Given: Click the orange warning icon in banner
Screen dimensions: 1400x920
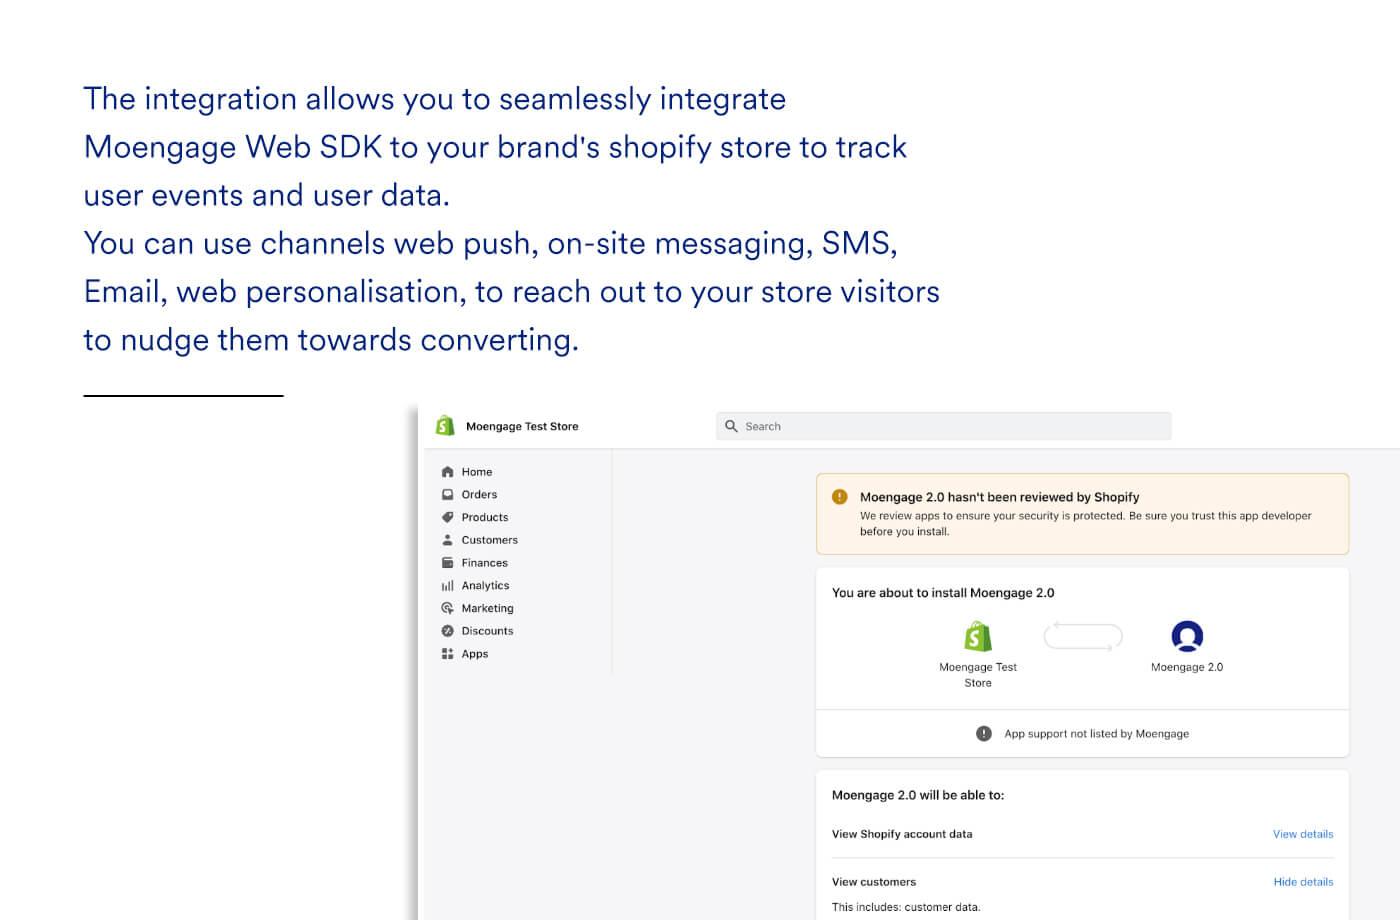Looking at the screenshot, I should pos(840,497).
